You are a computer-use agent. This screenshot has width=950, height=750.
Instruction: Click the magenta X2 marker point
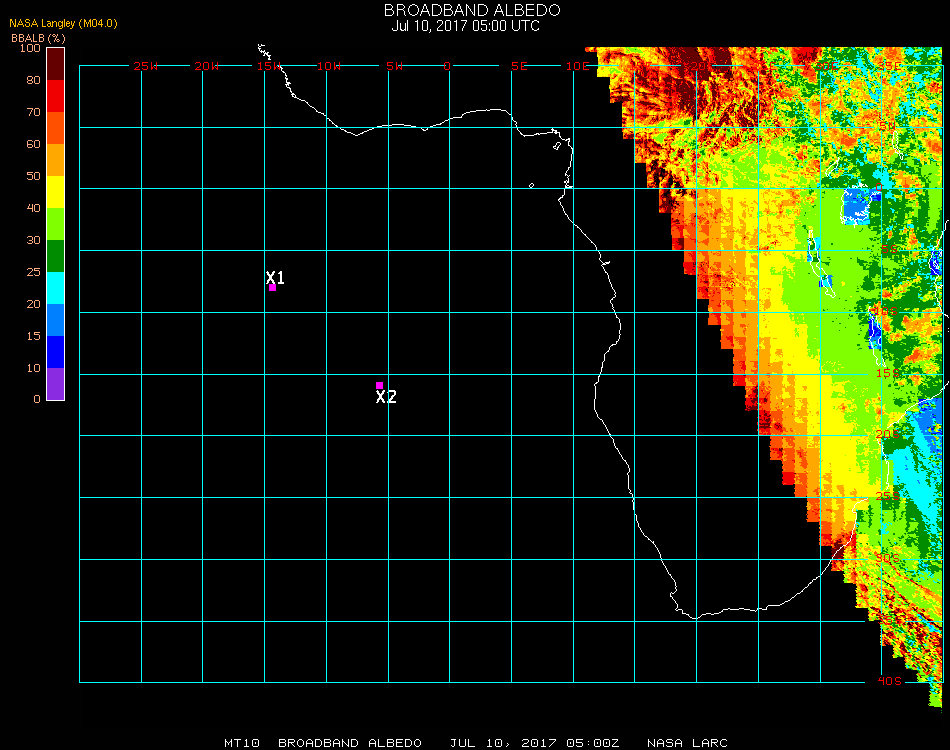(379, 385)
